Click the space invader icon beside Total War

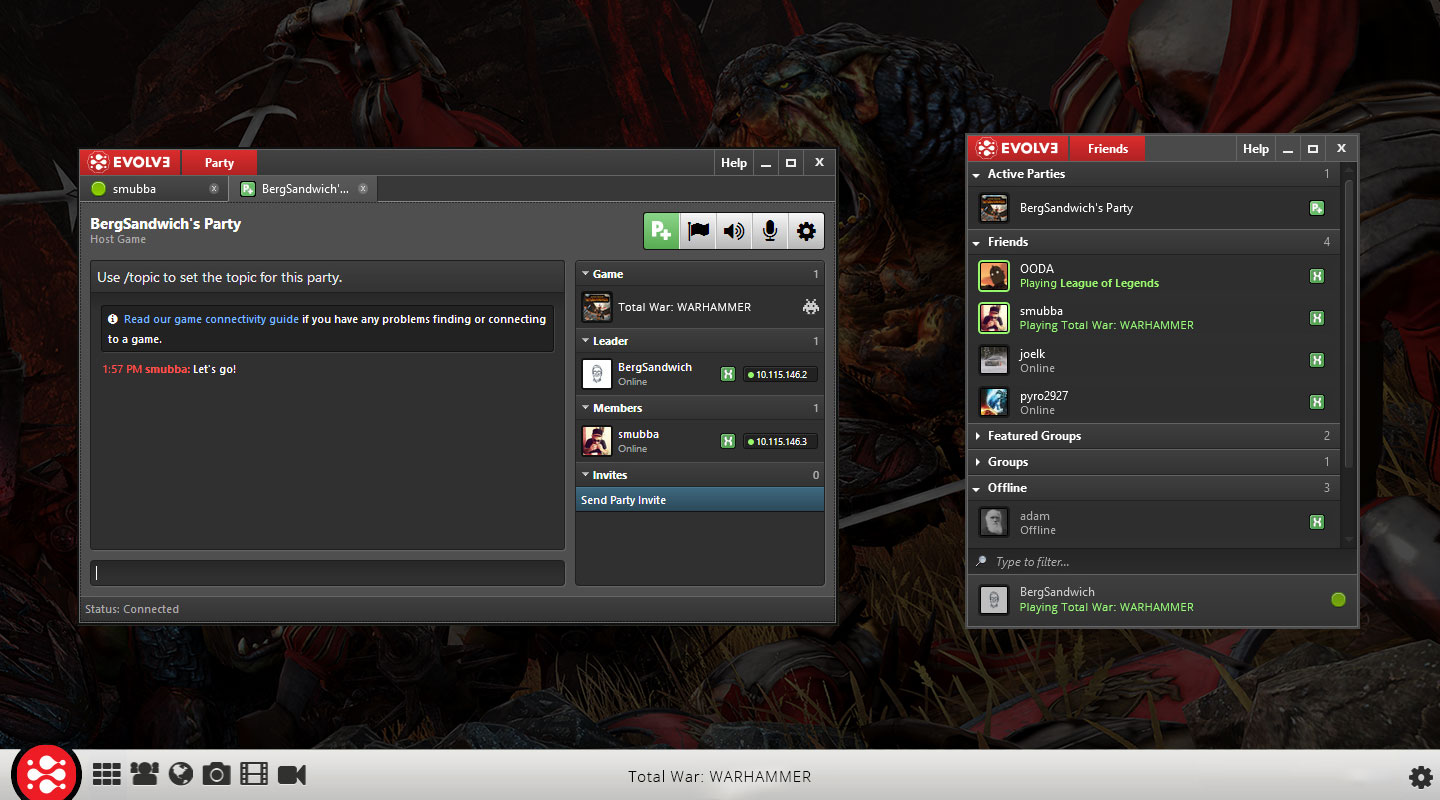[810, 307]
